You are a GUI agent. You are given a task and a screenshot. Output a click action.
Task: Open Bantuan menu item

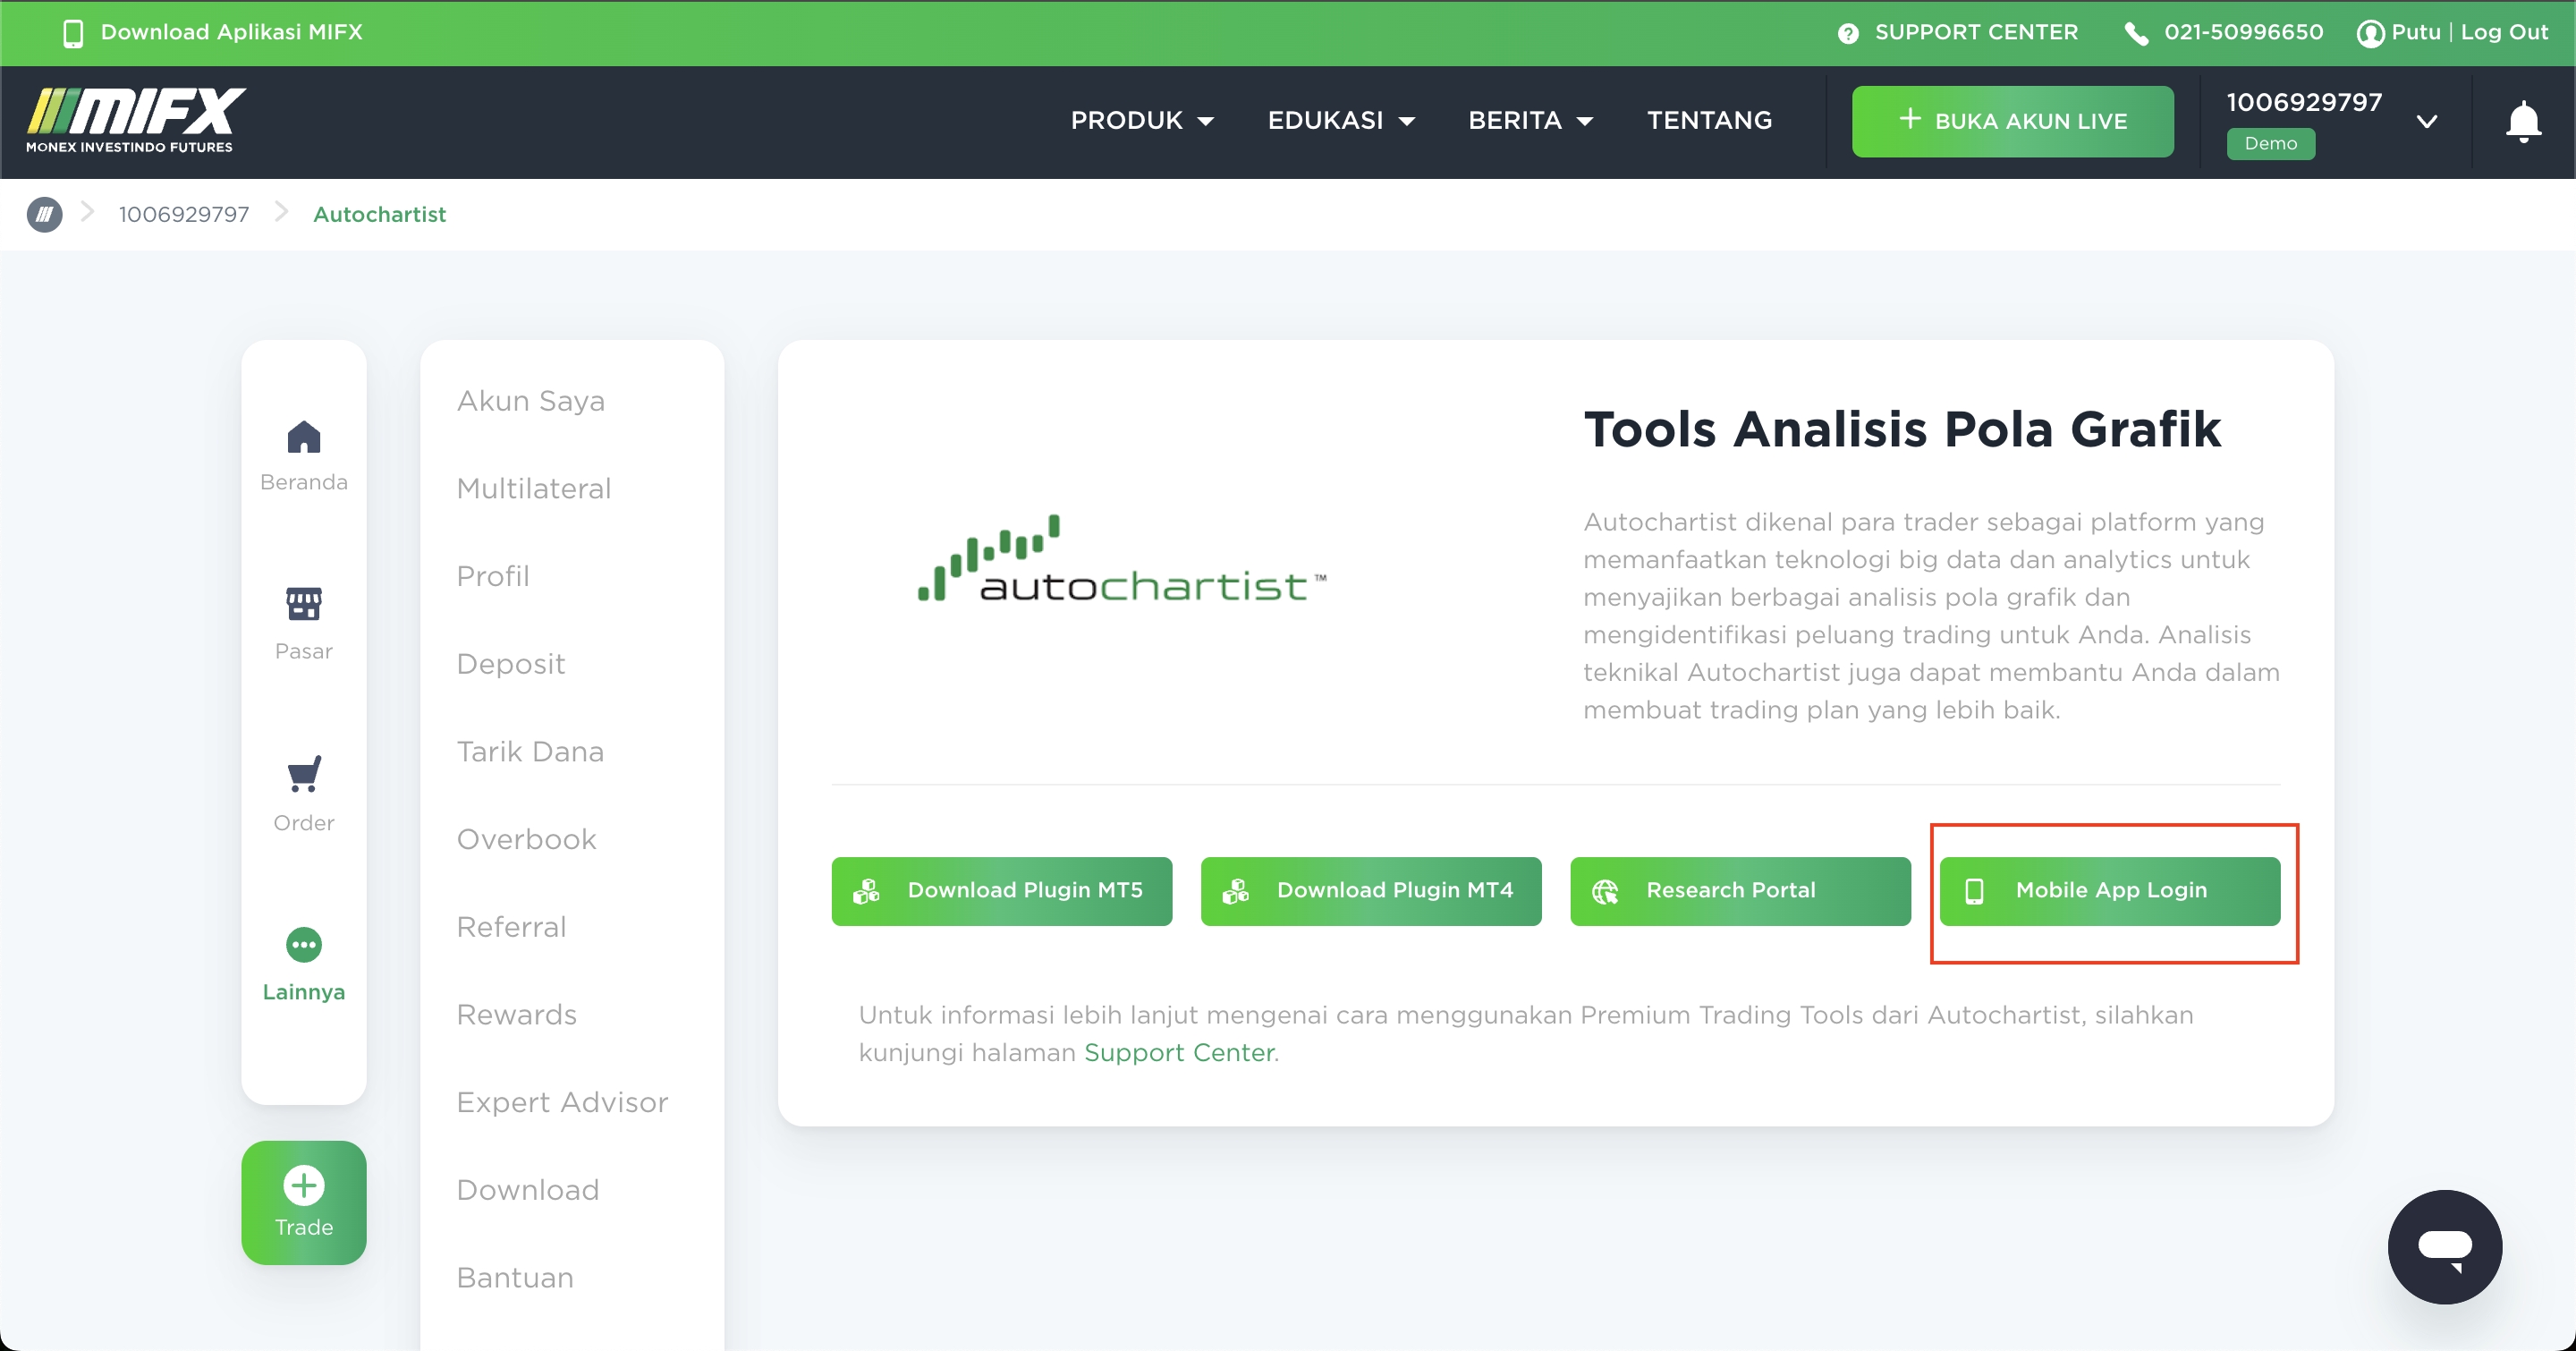(x=515, y=1278)
